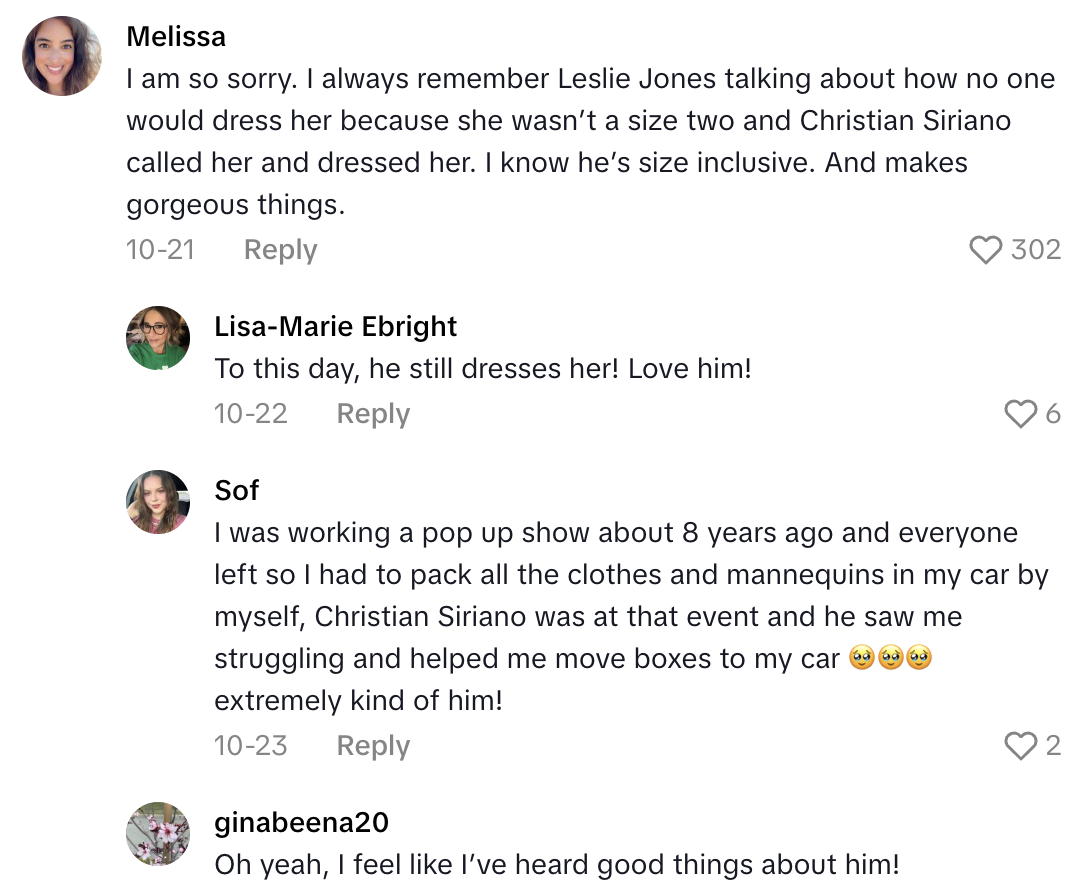Open Lisa-Marie Ebright's avatar
This screenshot has width=1084, height=892.
(158, 338)
